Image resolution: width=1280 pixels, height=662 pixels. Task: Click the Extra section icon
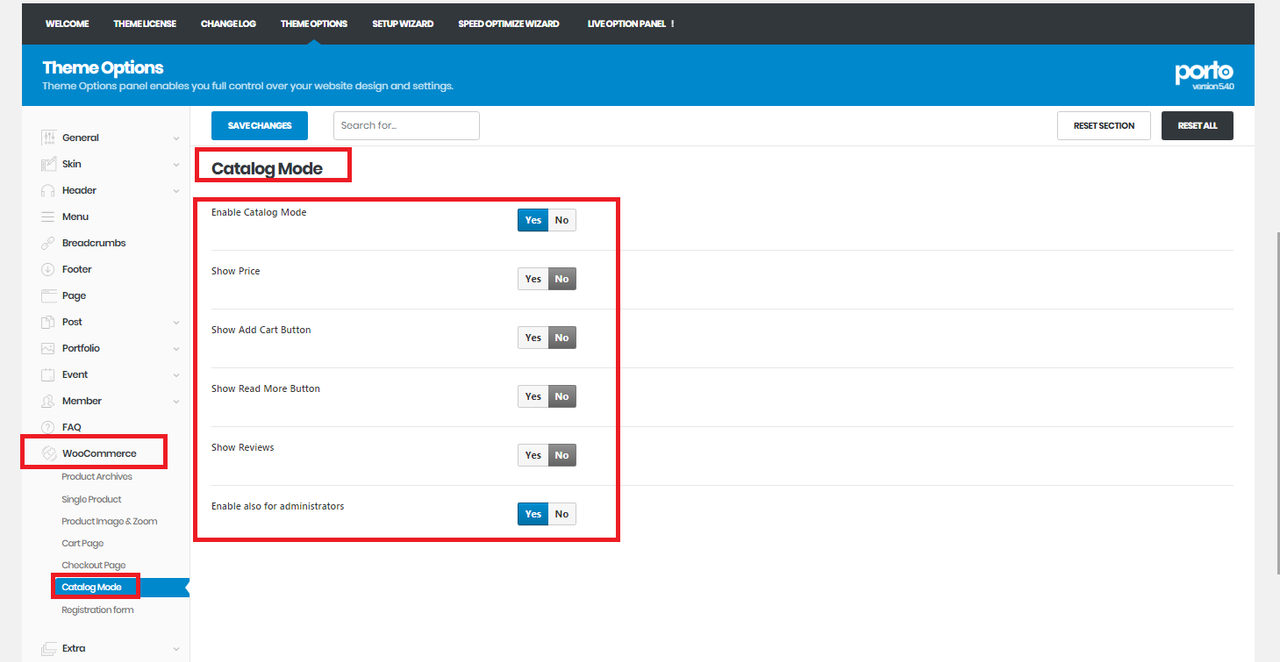coord(48,648)
